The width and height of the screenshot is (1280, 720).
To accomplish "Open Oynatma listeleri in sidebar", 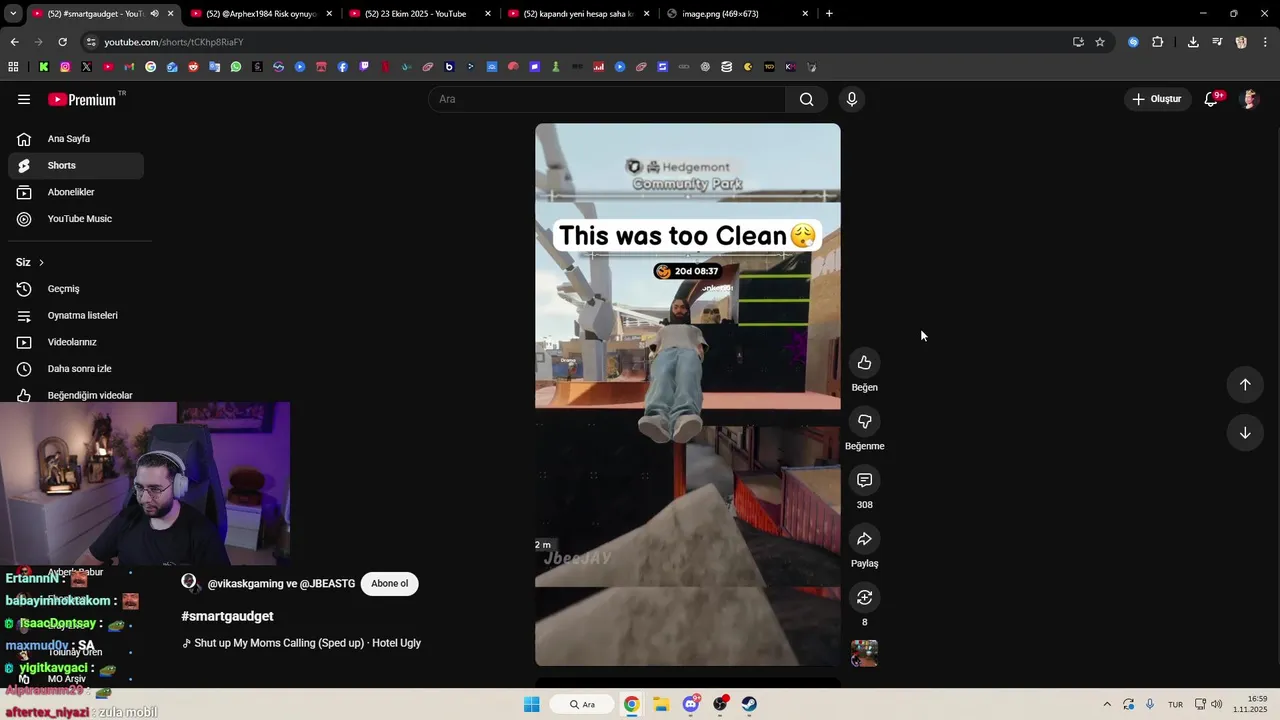I will [x=76, y=316].
